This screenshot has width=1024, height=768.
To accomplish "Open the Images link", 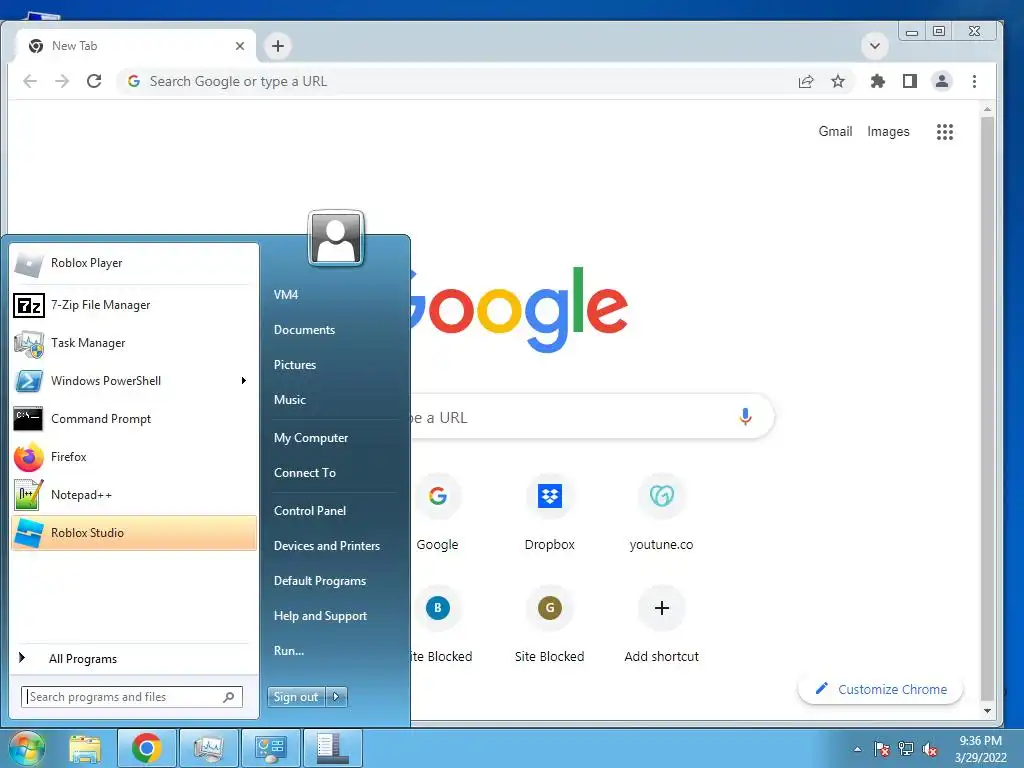I will 888,131.
